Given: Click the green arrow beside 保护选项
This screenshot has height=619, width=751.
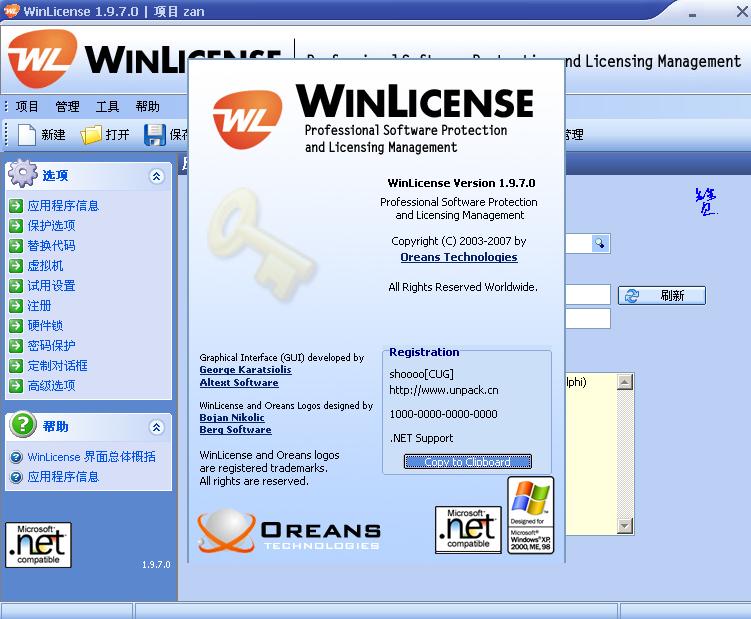Looking at the screenshot, I should pyautogui.click(x=16, y=226).
